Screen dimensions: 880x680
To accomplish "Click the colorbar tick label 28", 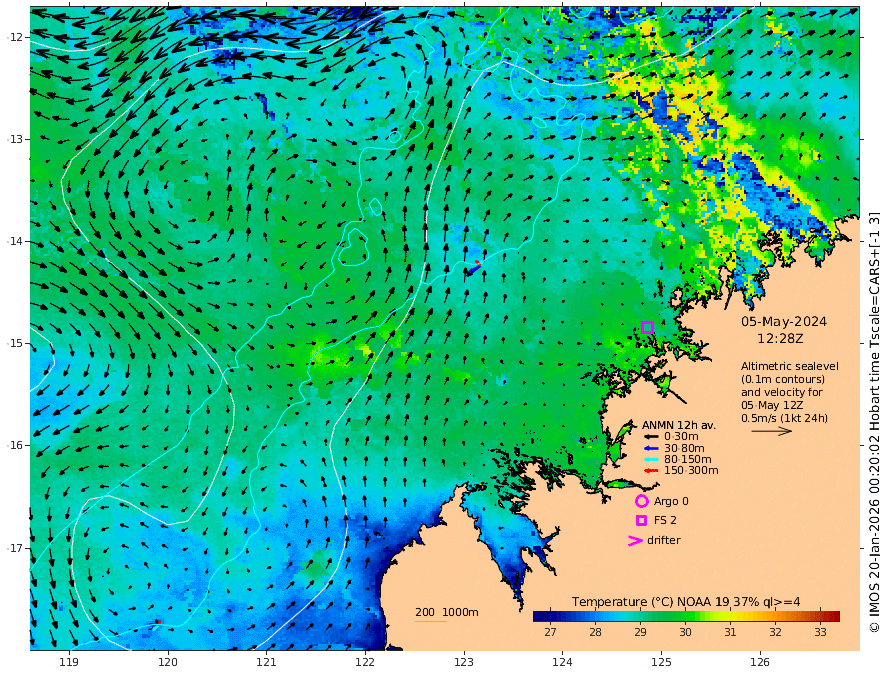I will (595, 632).
